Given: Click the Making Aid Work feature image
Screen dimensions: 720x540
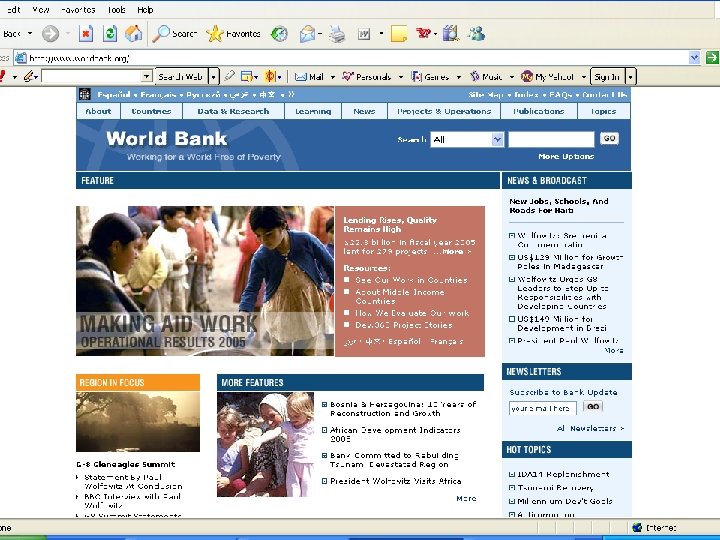Looking at the screenshot, I should coord(205,281).
